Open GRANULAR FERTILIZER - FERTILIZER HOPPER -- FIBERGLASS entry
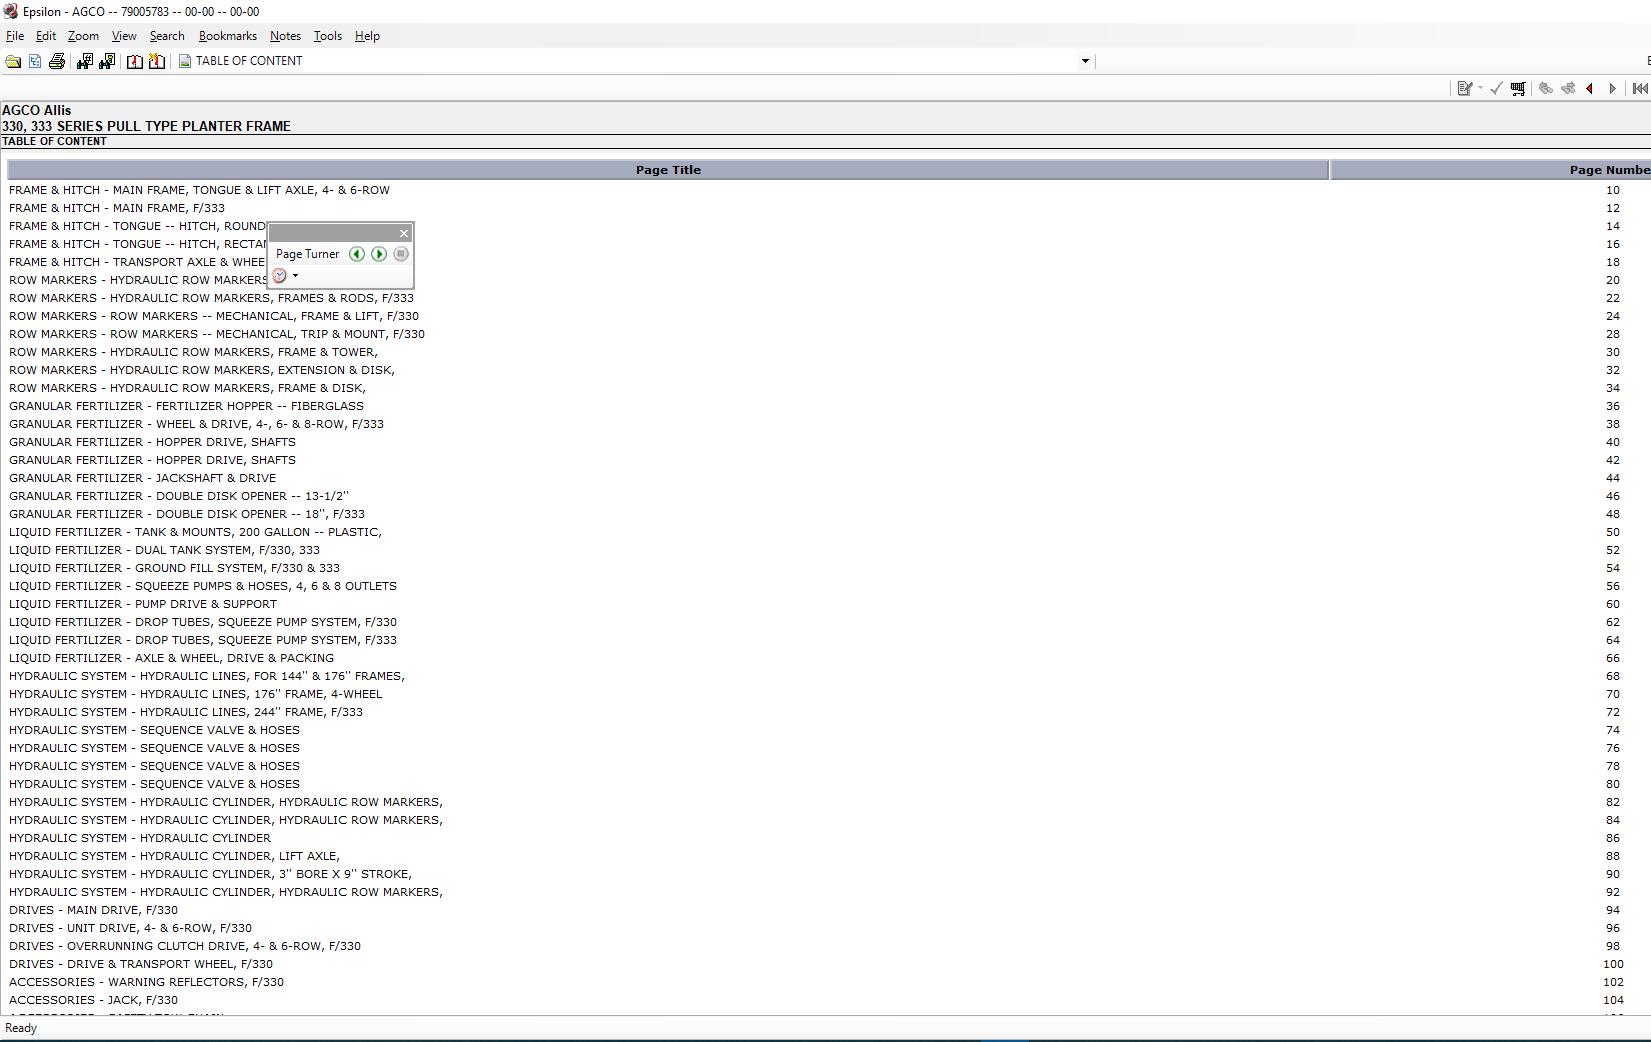The height and width of the screenshot is (1042, 1651). point(186,406)
